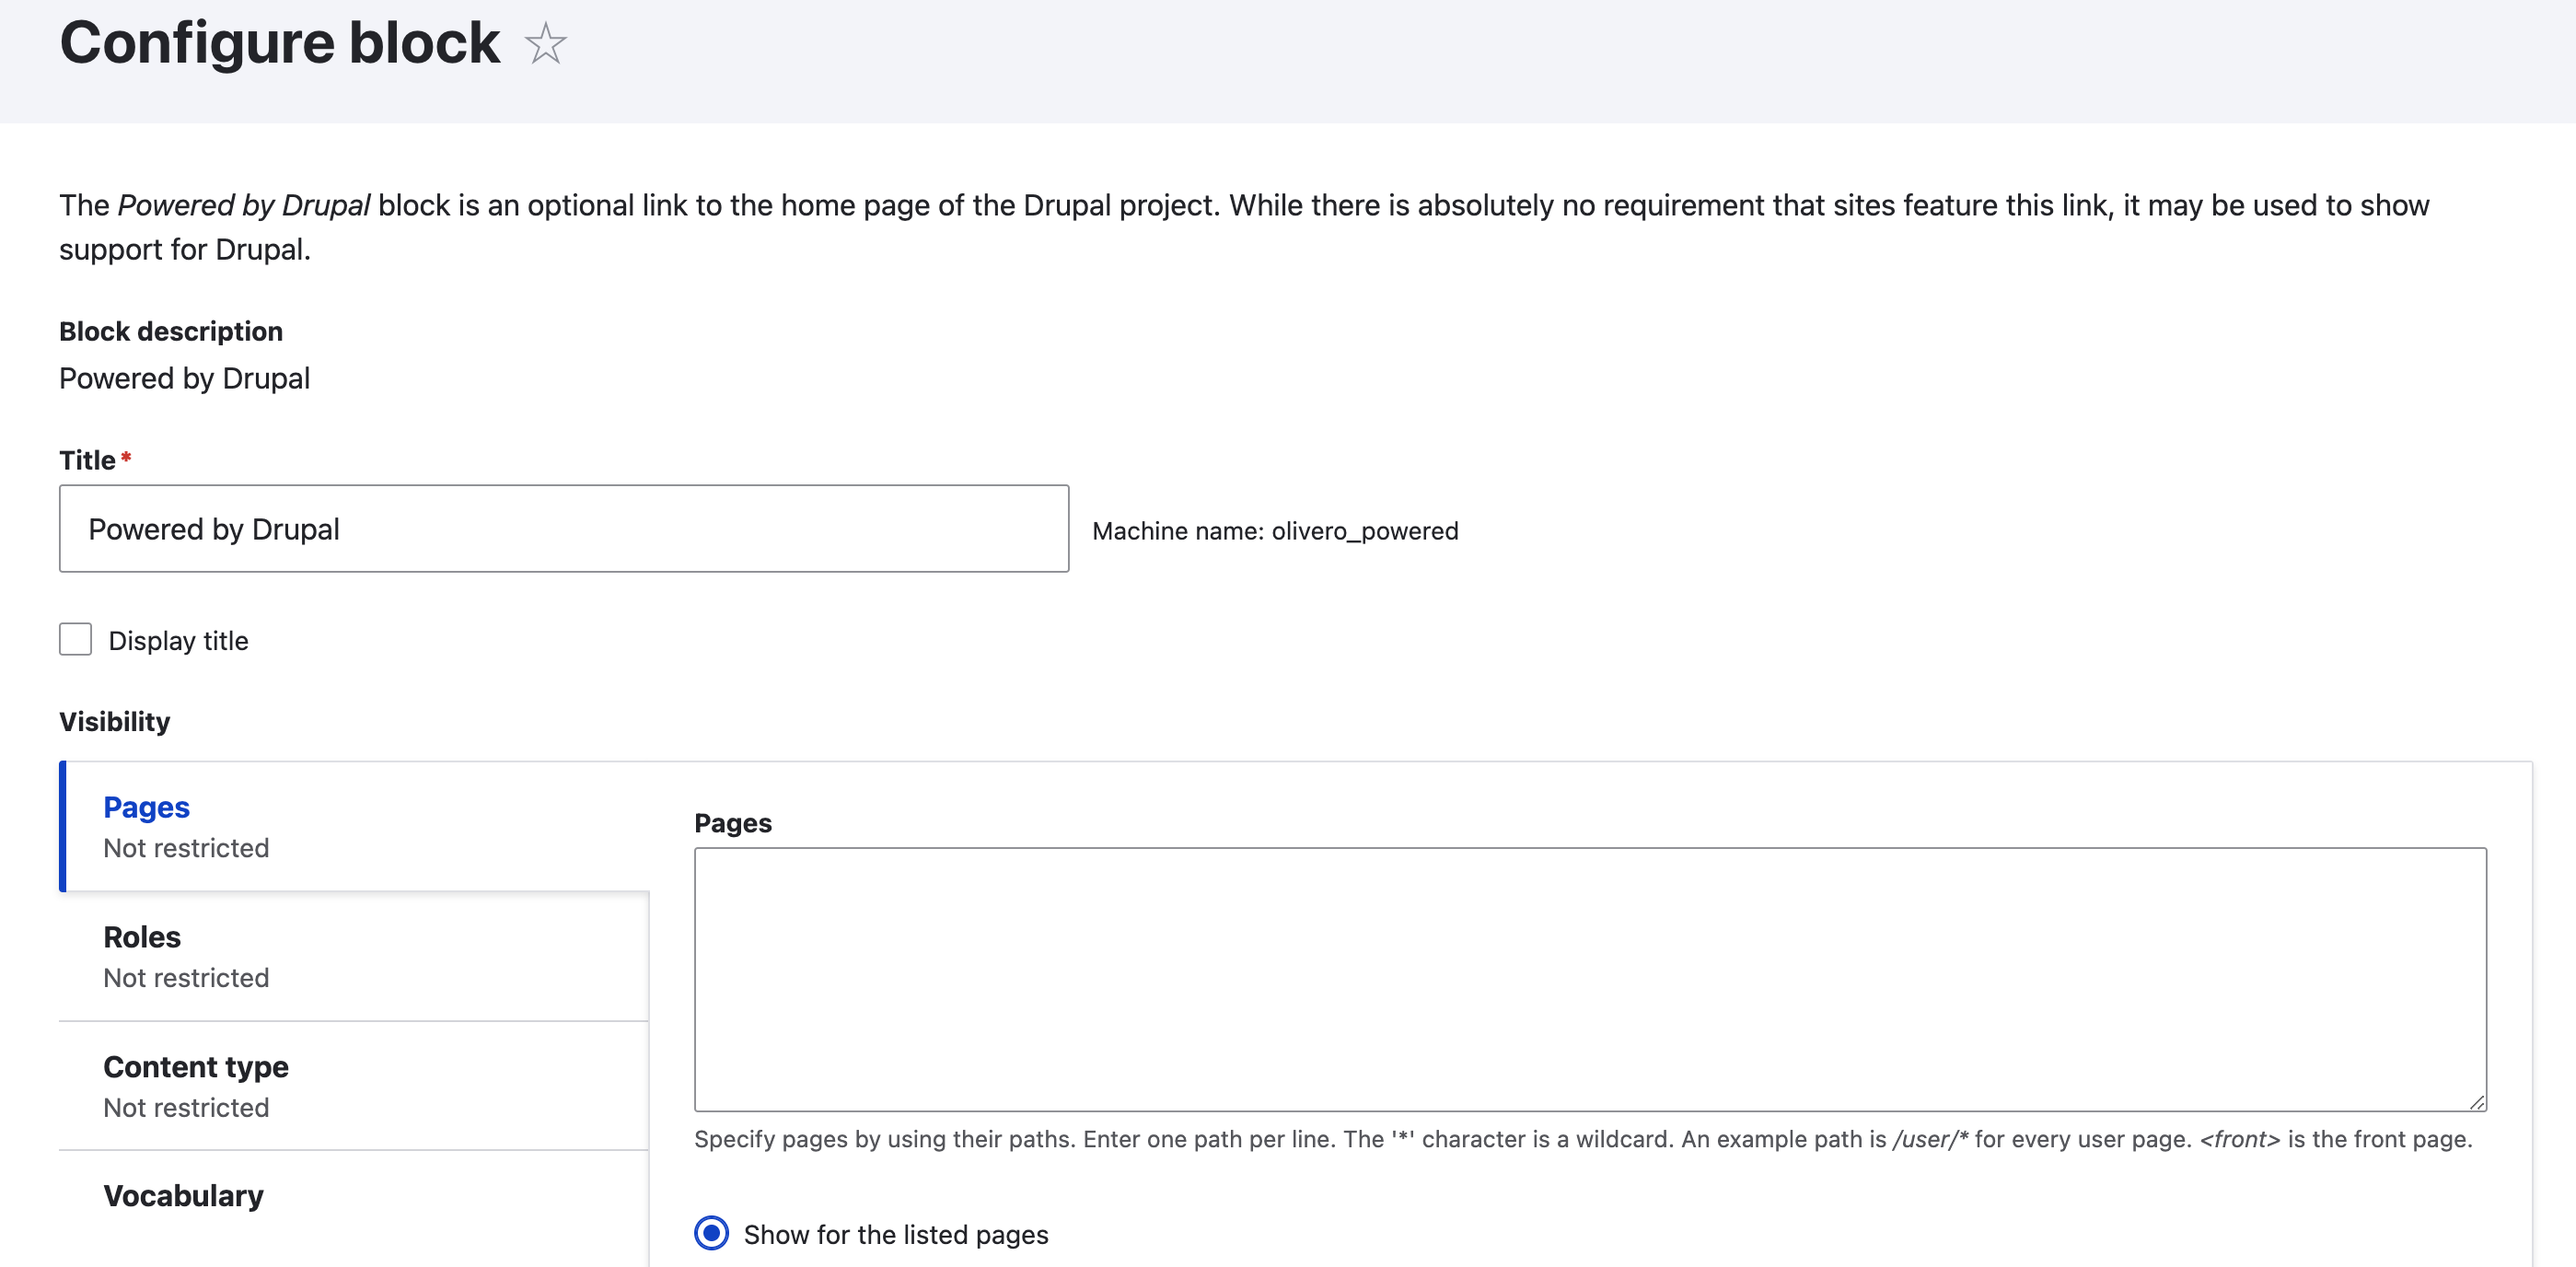Switch to the Vocabulary visibility tab
The width and height of the screenshot is (2576, 1267).
(x=183, y=1195)
